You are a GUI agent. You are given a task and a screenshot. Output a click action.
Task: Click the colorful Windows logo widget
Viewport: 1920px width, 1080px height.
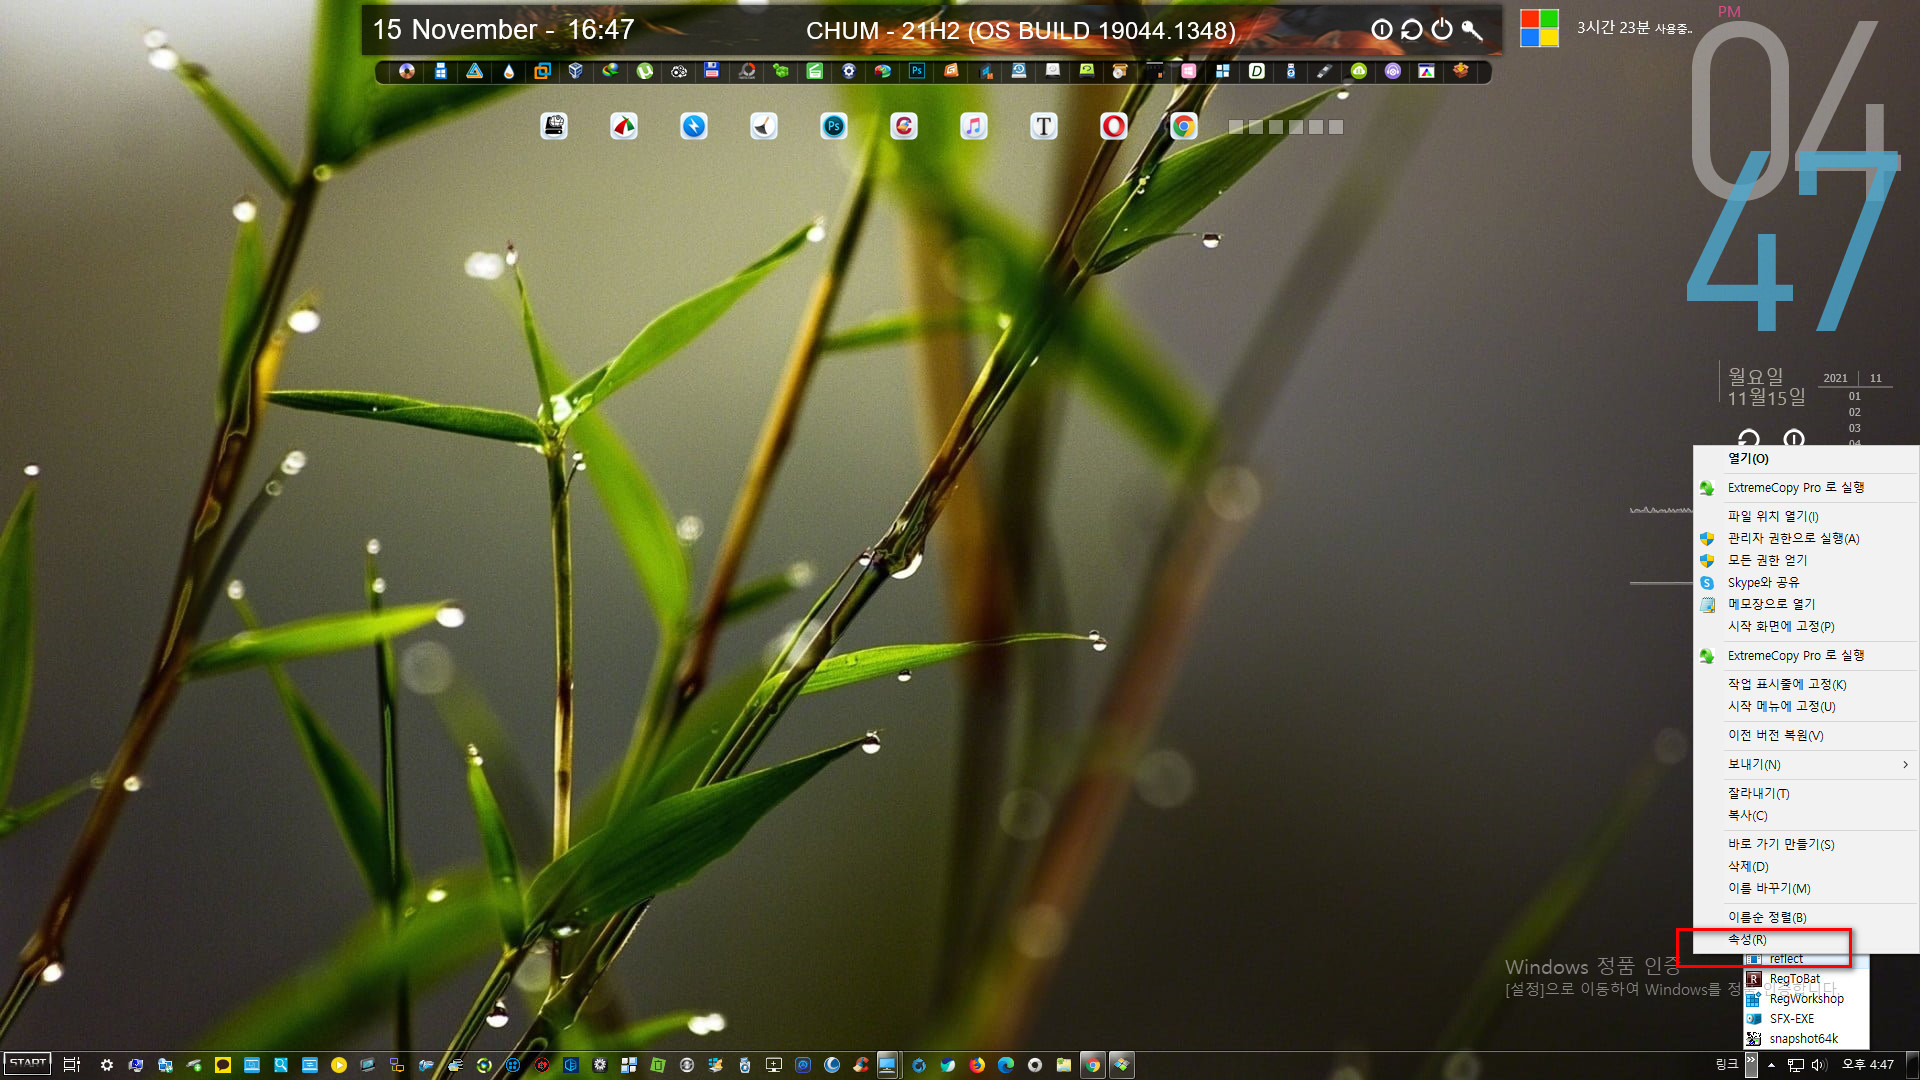tap(1539, 28)
